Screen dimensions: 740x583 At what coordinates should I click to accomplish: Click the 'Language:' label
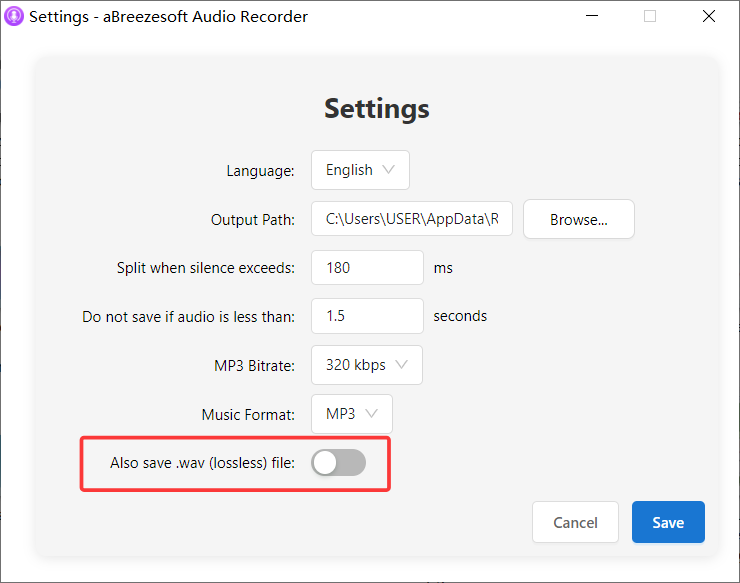261,170
